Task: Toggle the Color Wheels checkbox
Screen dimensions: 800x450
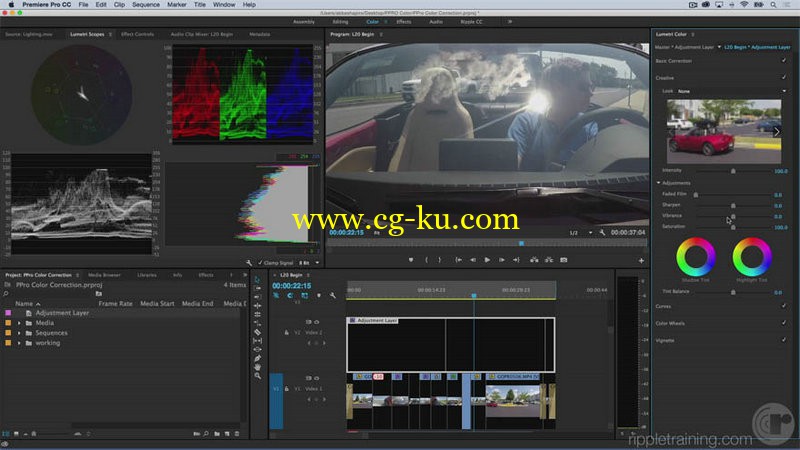Action: [784, 322]
